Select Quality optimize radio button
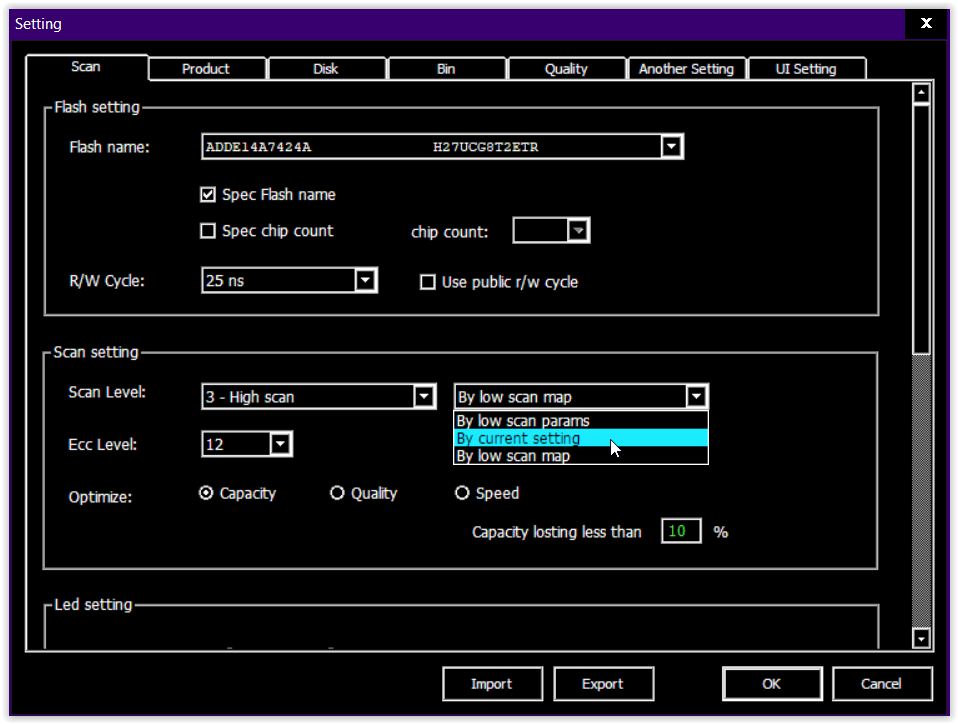 [337, 492]
